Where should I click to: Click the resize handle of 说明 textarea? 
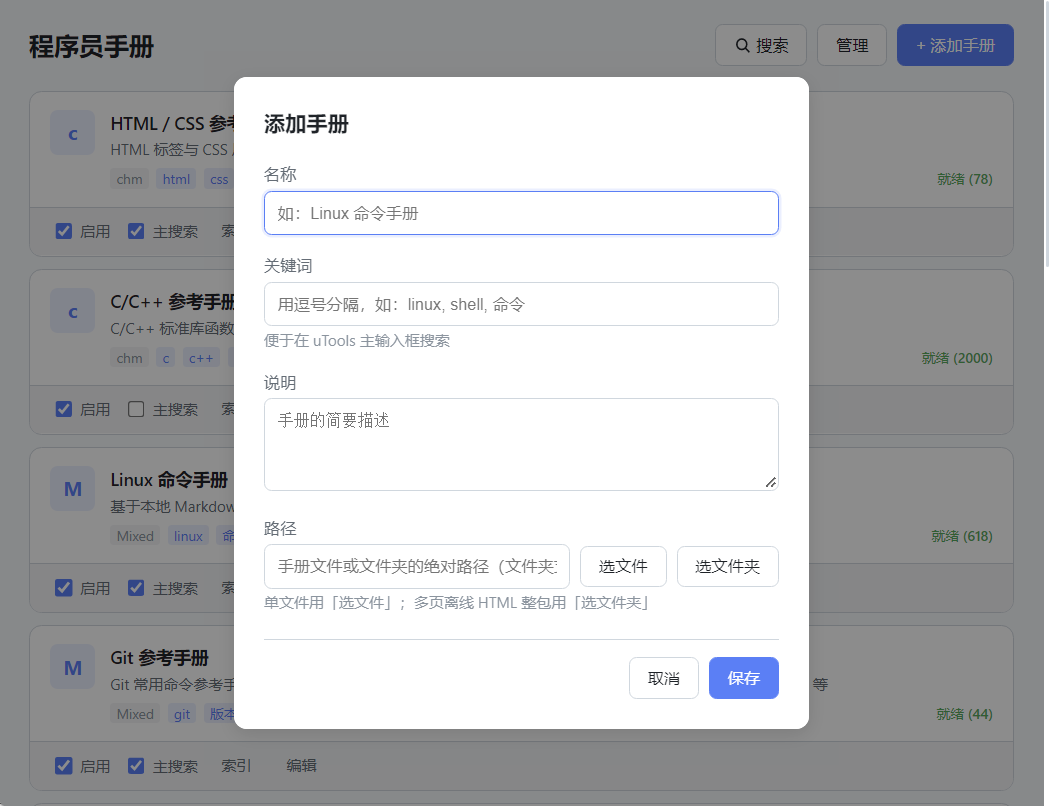point(770,482)
